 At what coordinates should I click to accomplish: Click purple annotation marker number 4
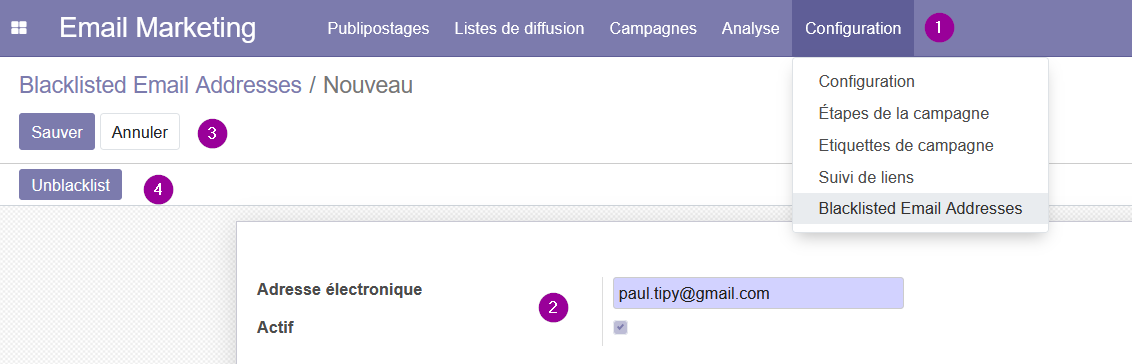click(x=158, y=190)
